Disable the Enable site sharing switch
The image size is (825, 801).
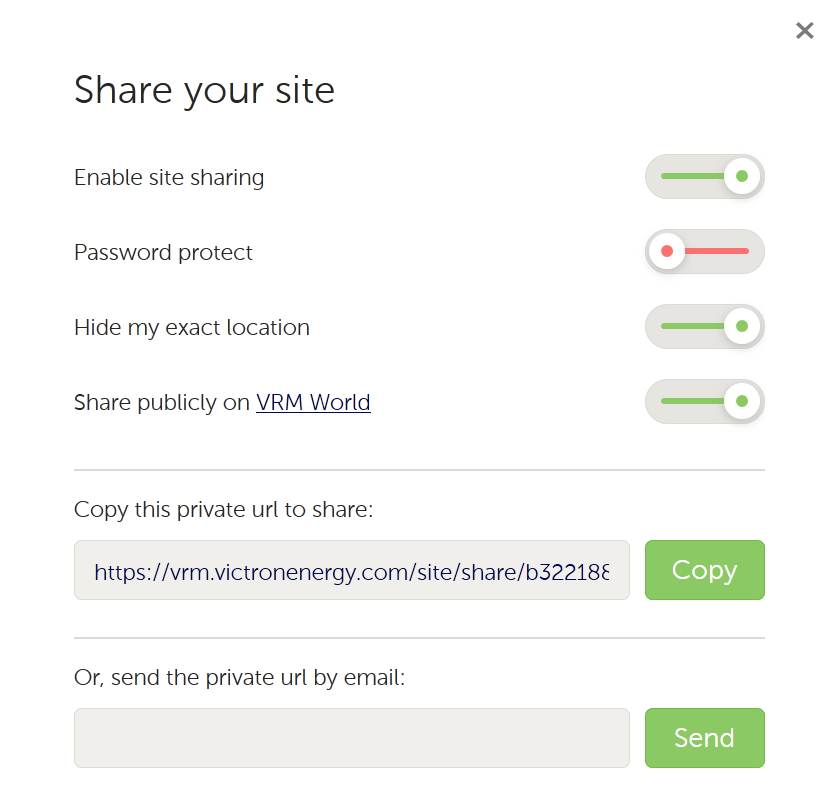click(x=705, y=177)
